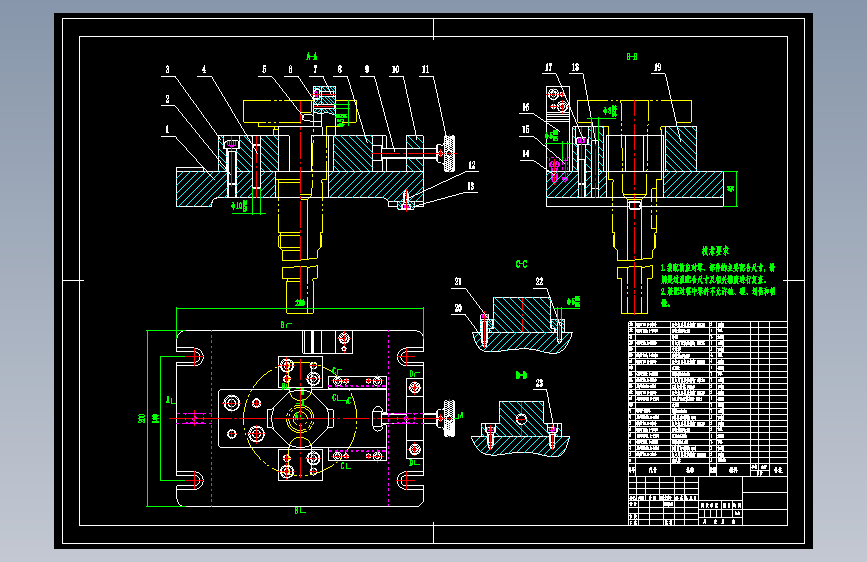Click part balloon number 16 in section B-B
This screenshot has width=867, height=562.
526,107
